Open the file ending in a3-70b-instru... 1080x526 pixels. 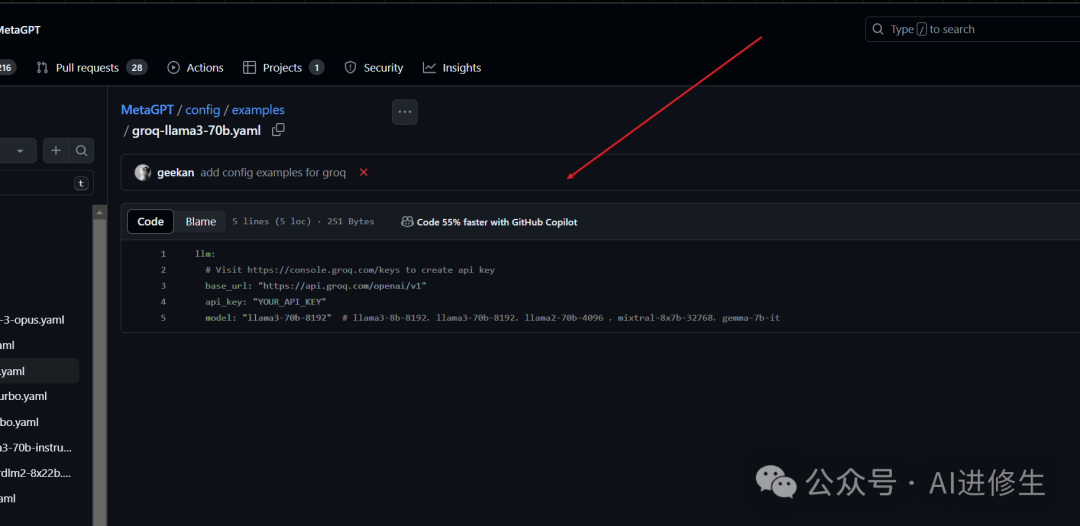[x=37, y=448]
